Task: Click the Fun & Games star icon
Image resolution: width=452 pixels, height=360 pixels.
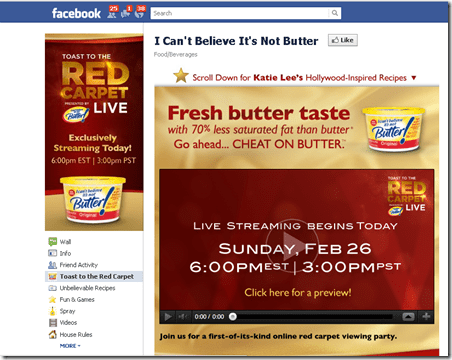Action: pyautogui.click(x=52, y=299)
